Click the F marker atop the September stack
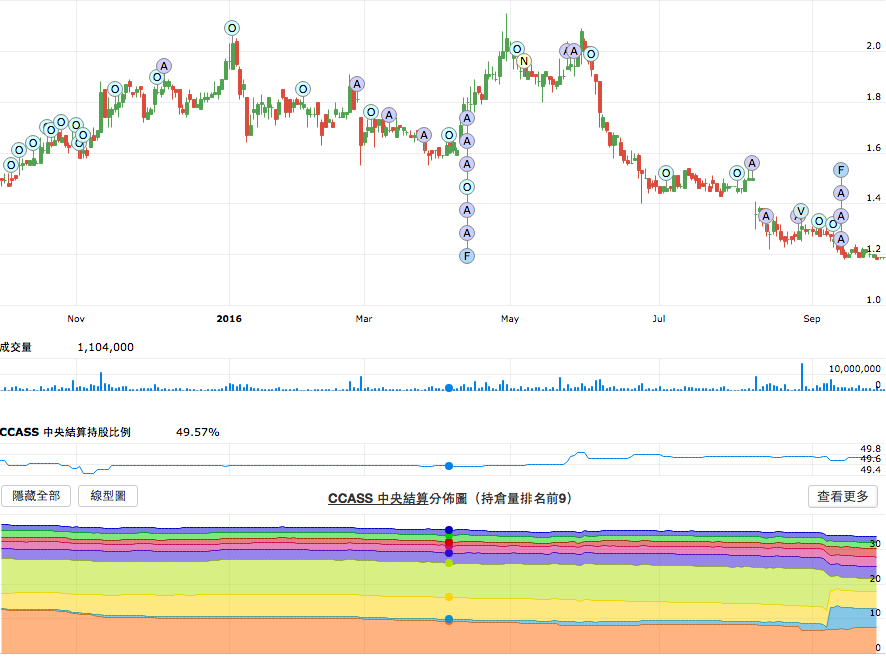The image size is (886, 662). pyautogui.click(x=841, y=170)
